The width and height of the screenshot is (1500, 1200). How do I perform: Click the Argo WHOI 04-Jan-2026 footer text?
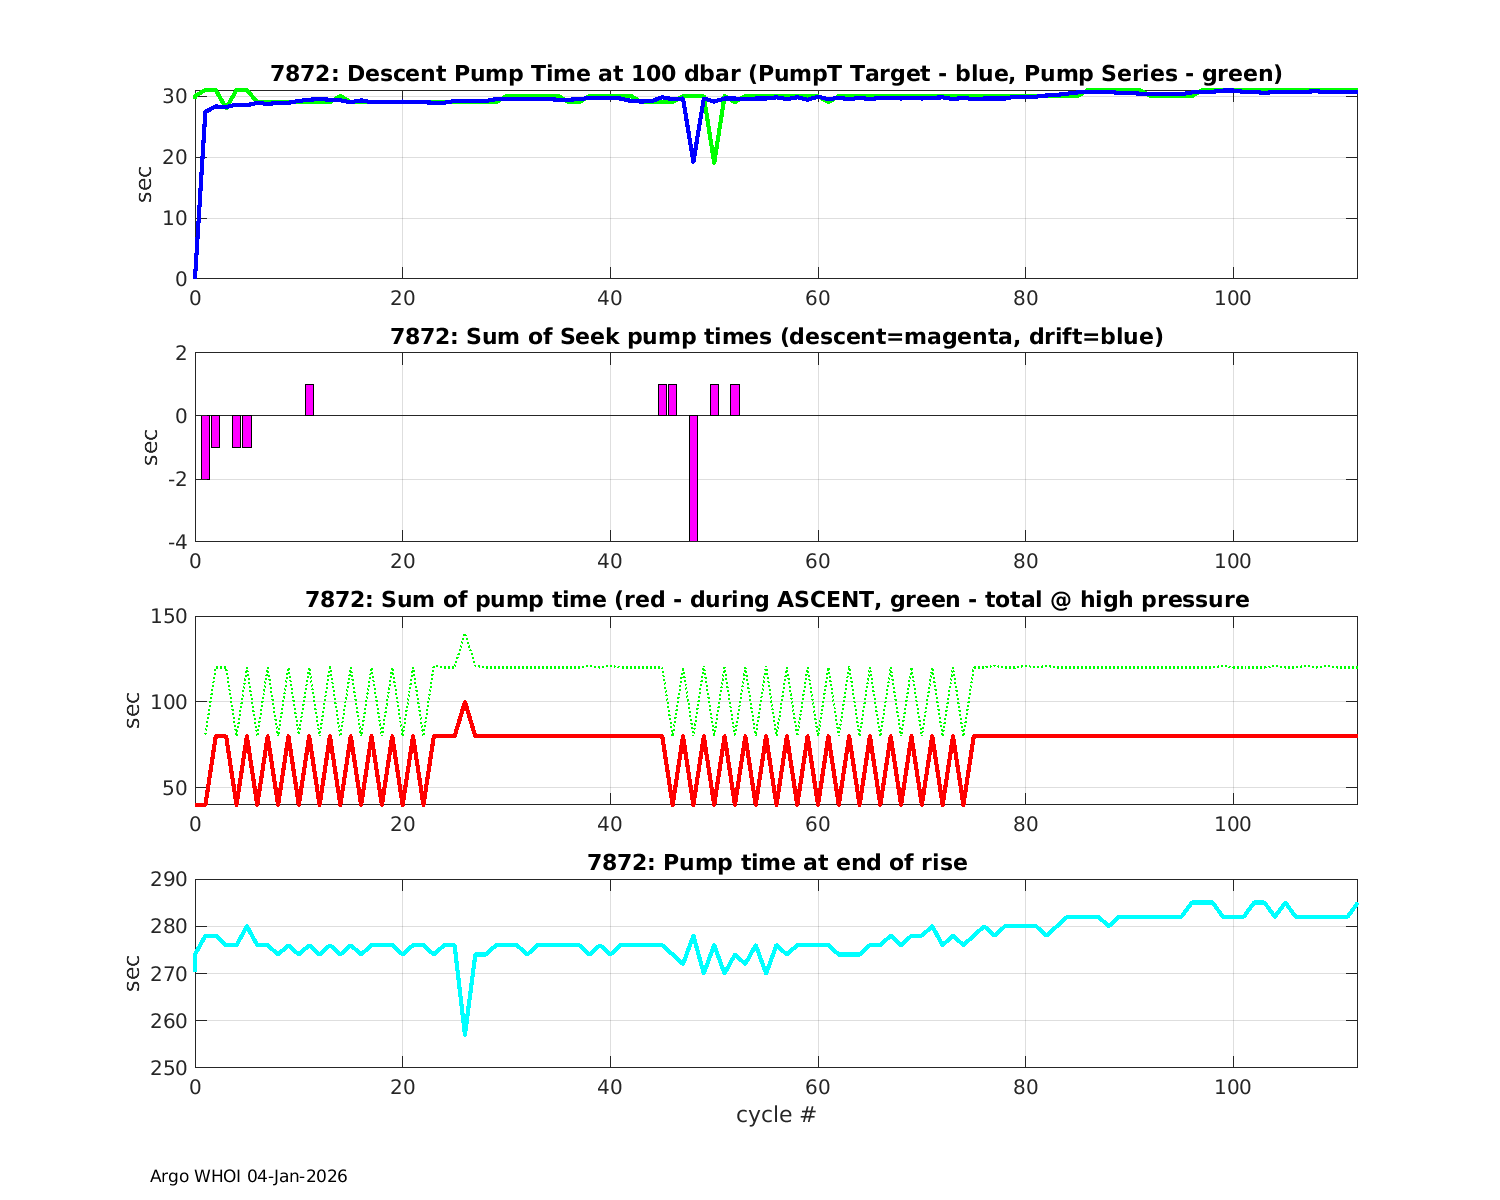click(248, 1177)
